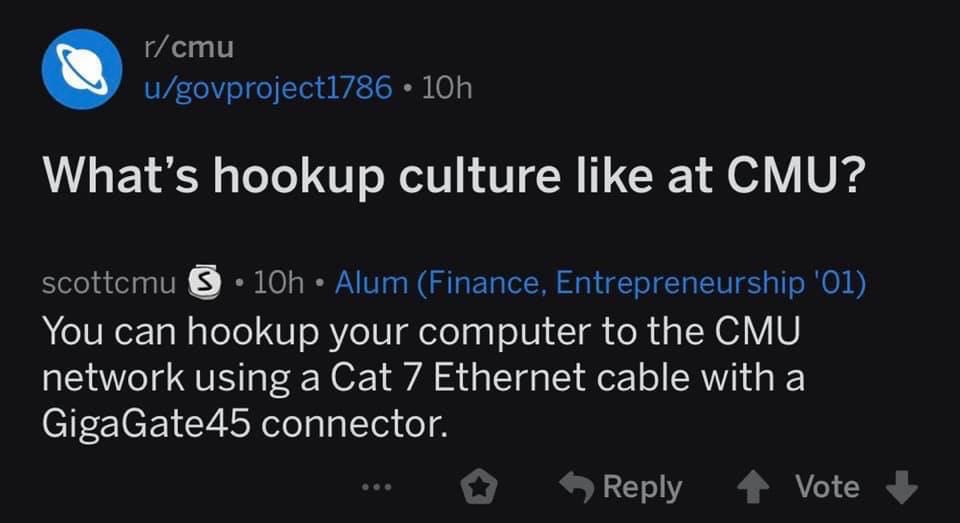Click the Vote label between the arrows

pos(827,487)
